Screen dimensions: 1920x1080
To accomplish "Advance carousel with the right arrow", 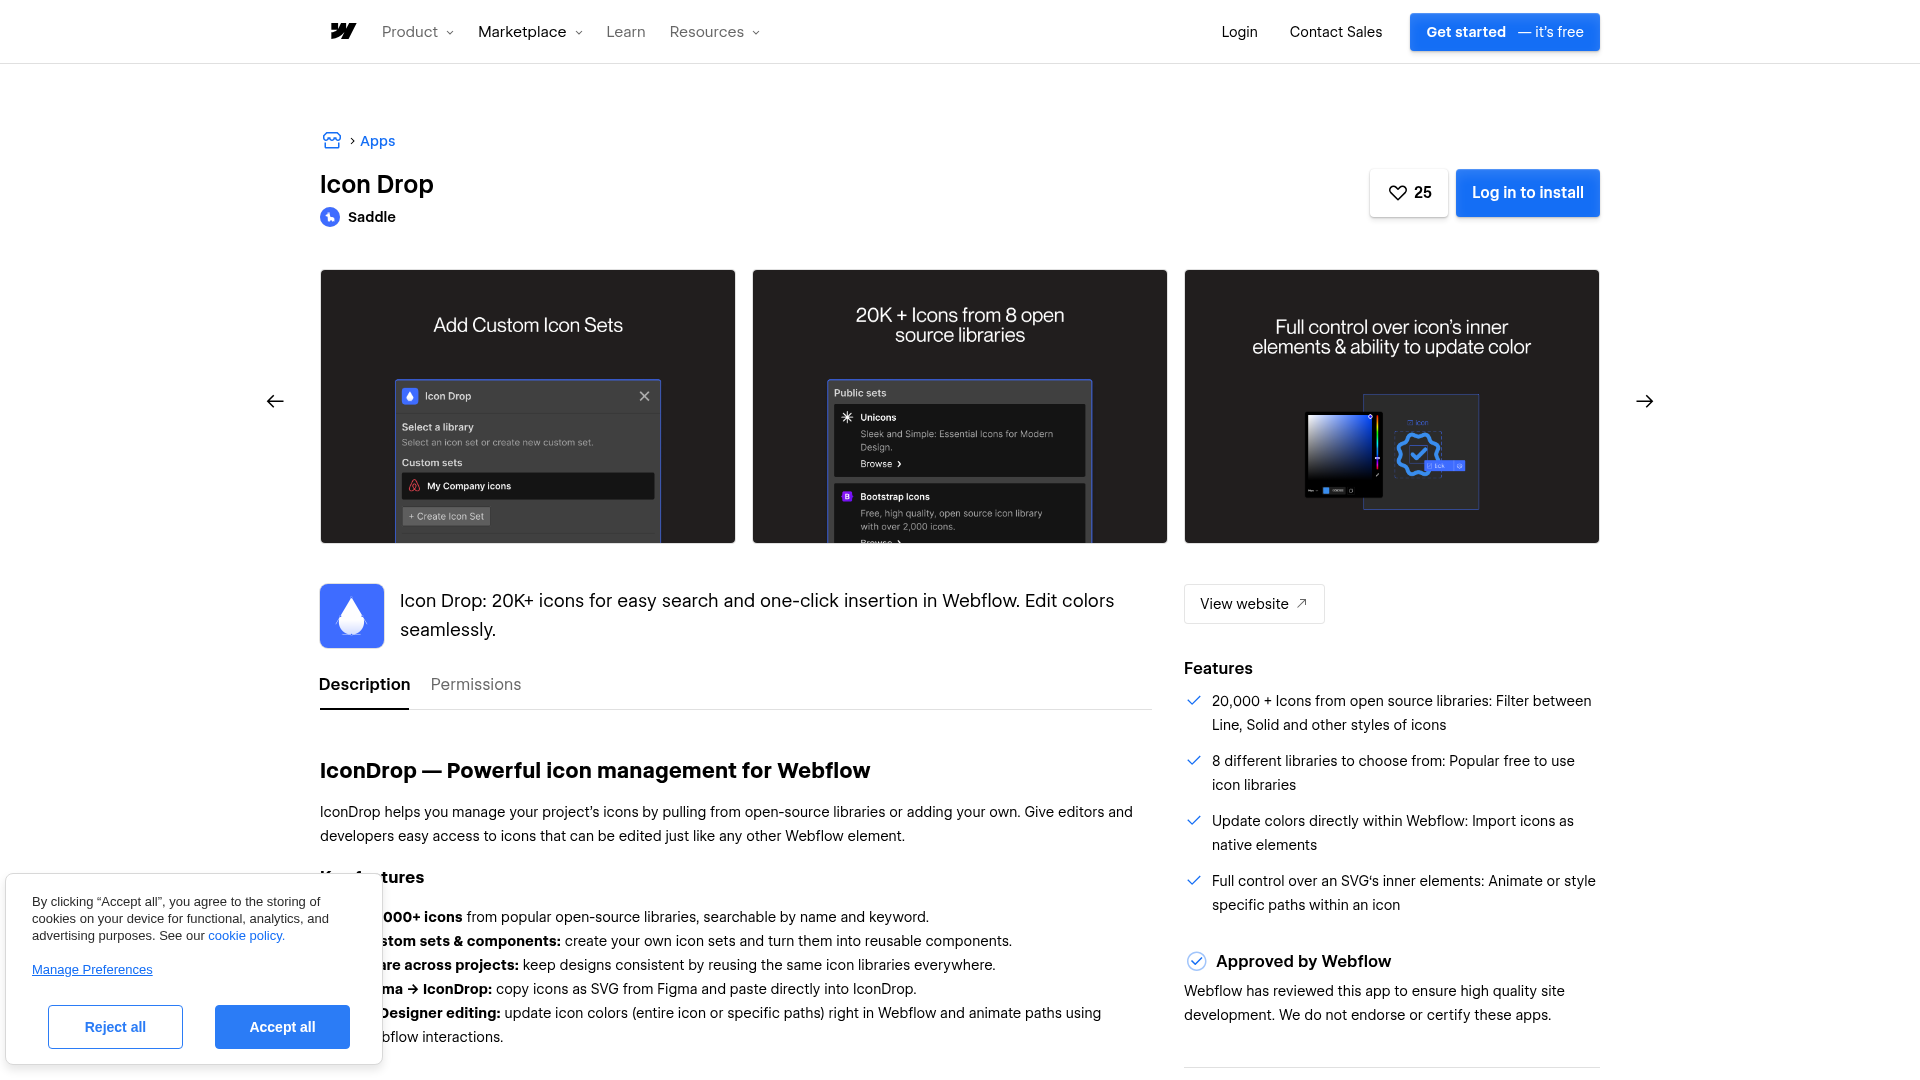I will point(1644,401).
